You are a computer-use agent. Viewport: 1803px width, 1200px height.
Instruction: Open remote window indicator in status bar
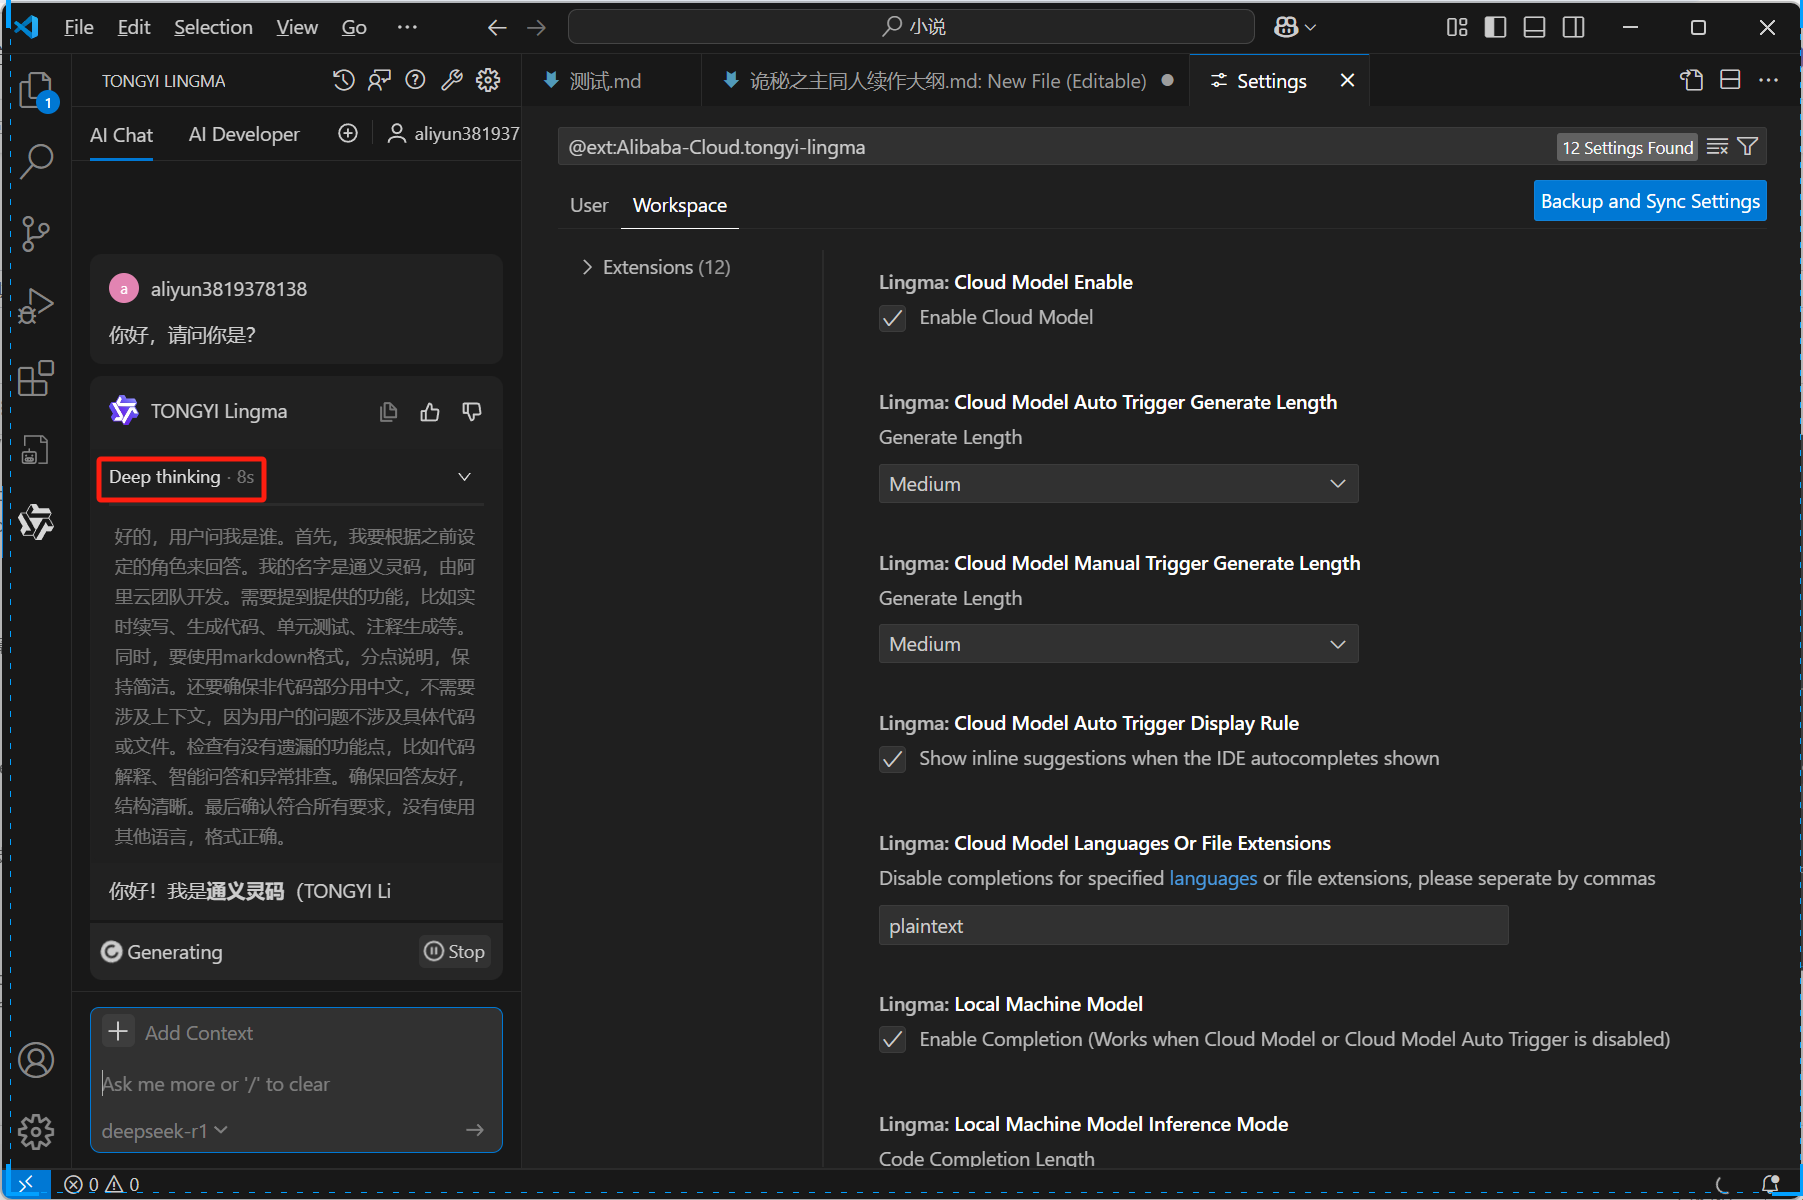[27, 1185]
